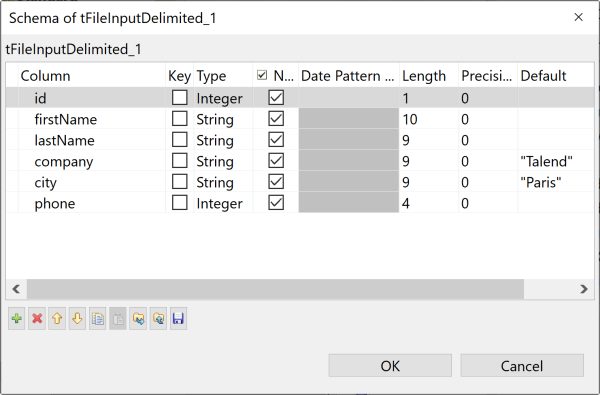This screenshot has width=600, height=395.
Task: Toggle Key checkbox for phone row
Action: click(x=179, y=203)
